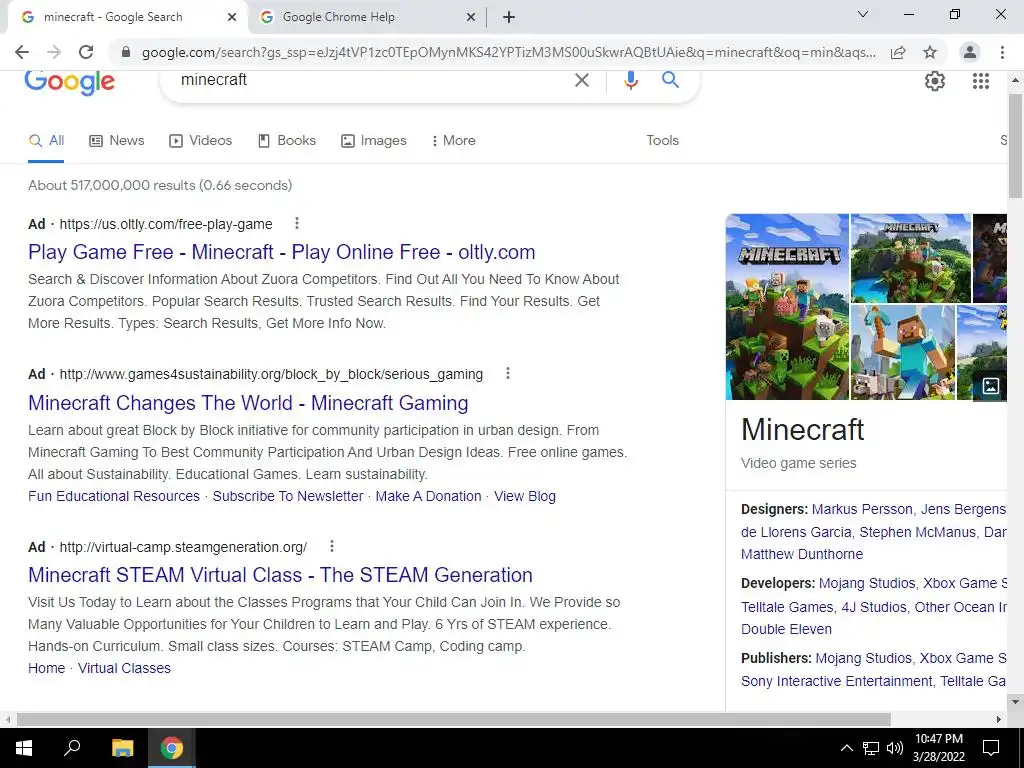Click Chrome icon in taskbar

[x=172, y=748]
